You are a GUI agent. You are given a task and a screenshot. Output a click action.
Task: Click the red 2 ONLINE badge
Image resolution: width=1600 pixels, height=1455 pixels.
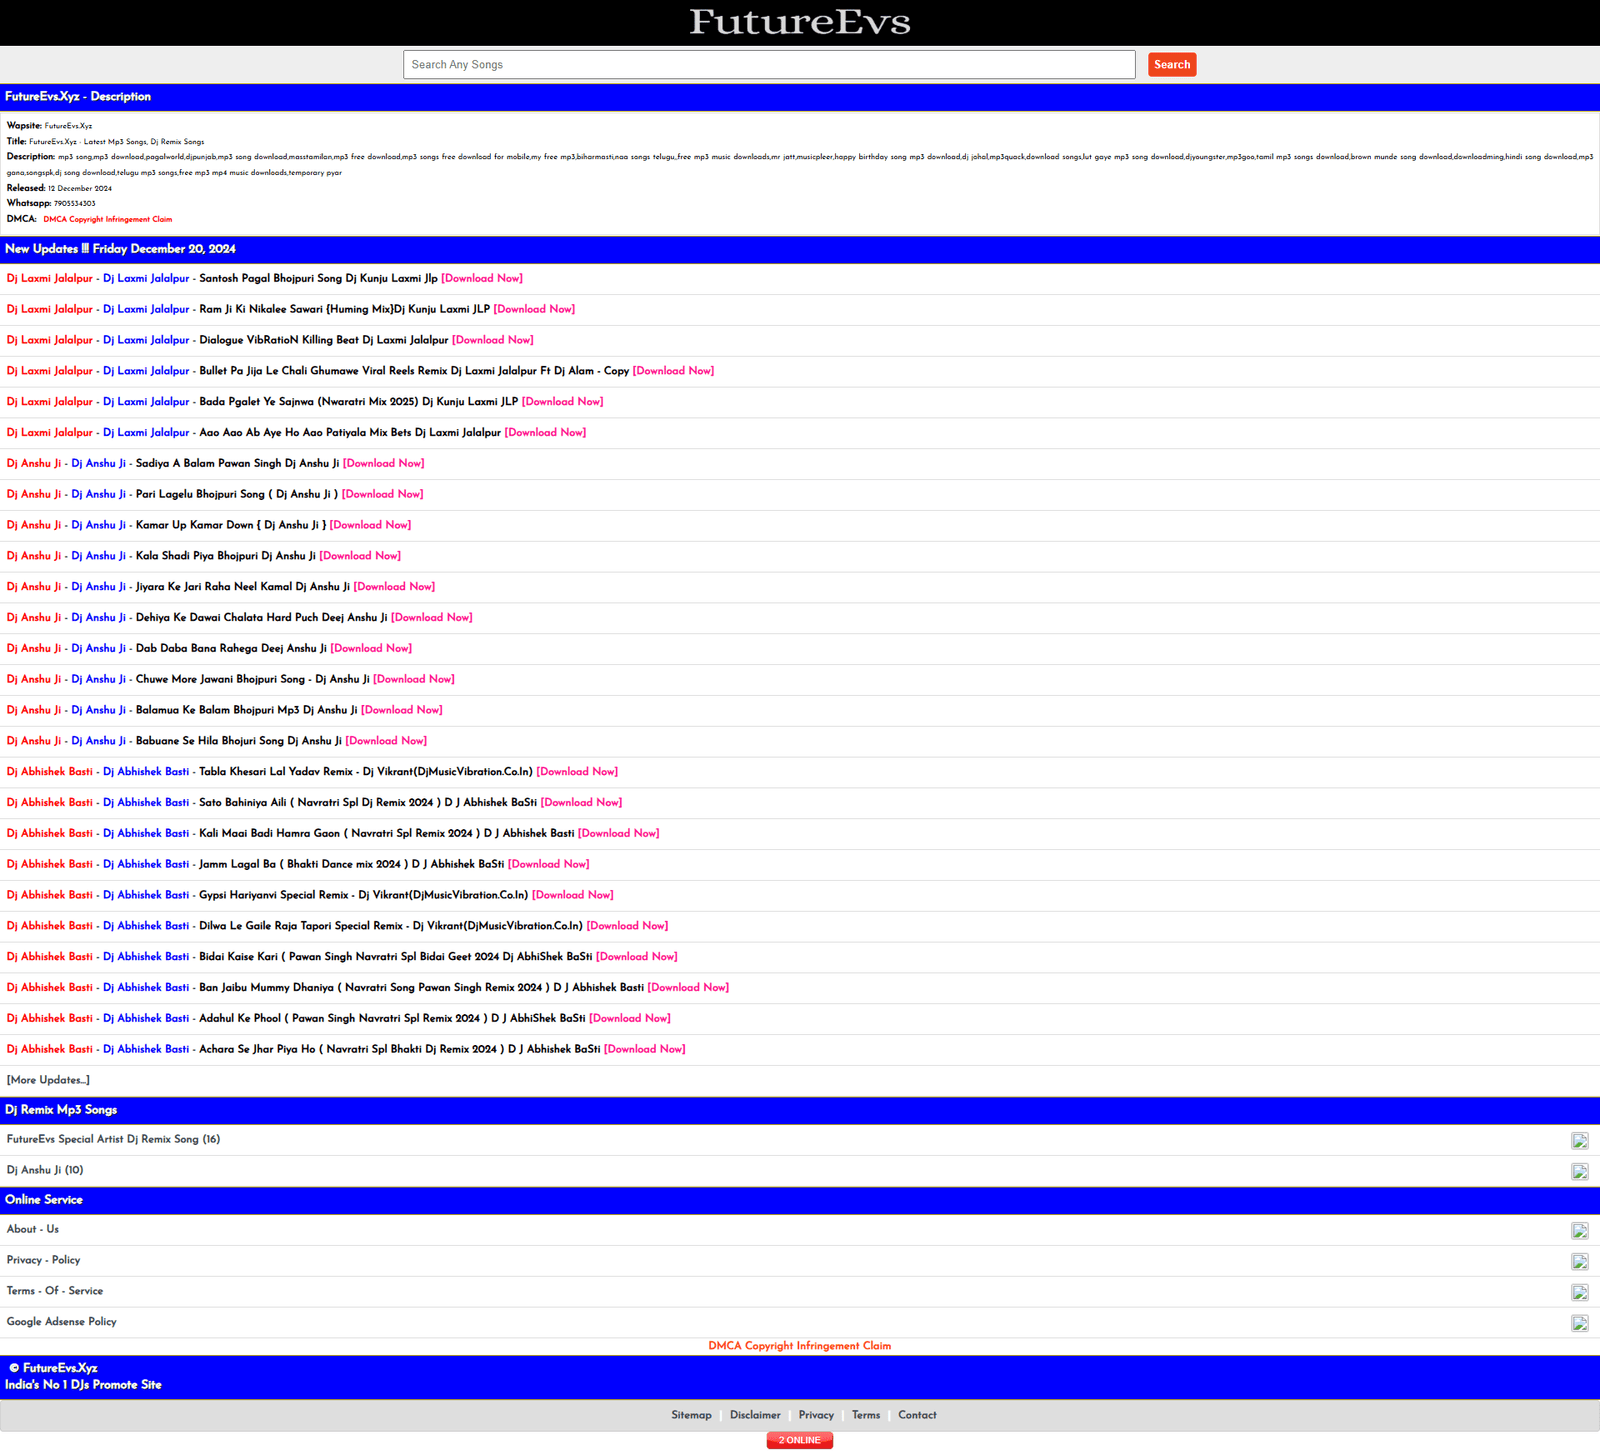click(799, 1440)
